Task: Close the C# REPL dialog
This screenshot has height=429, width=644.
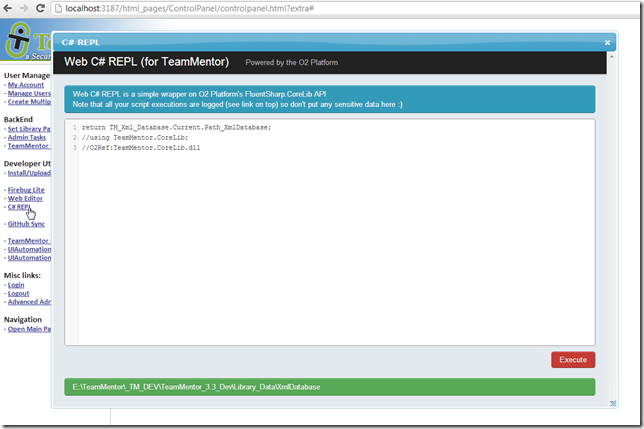Action: point(607,43)
